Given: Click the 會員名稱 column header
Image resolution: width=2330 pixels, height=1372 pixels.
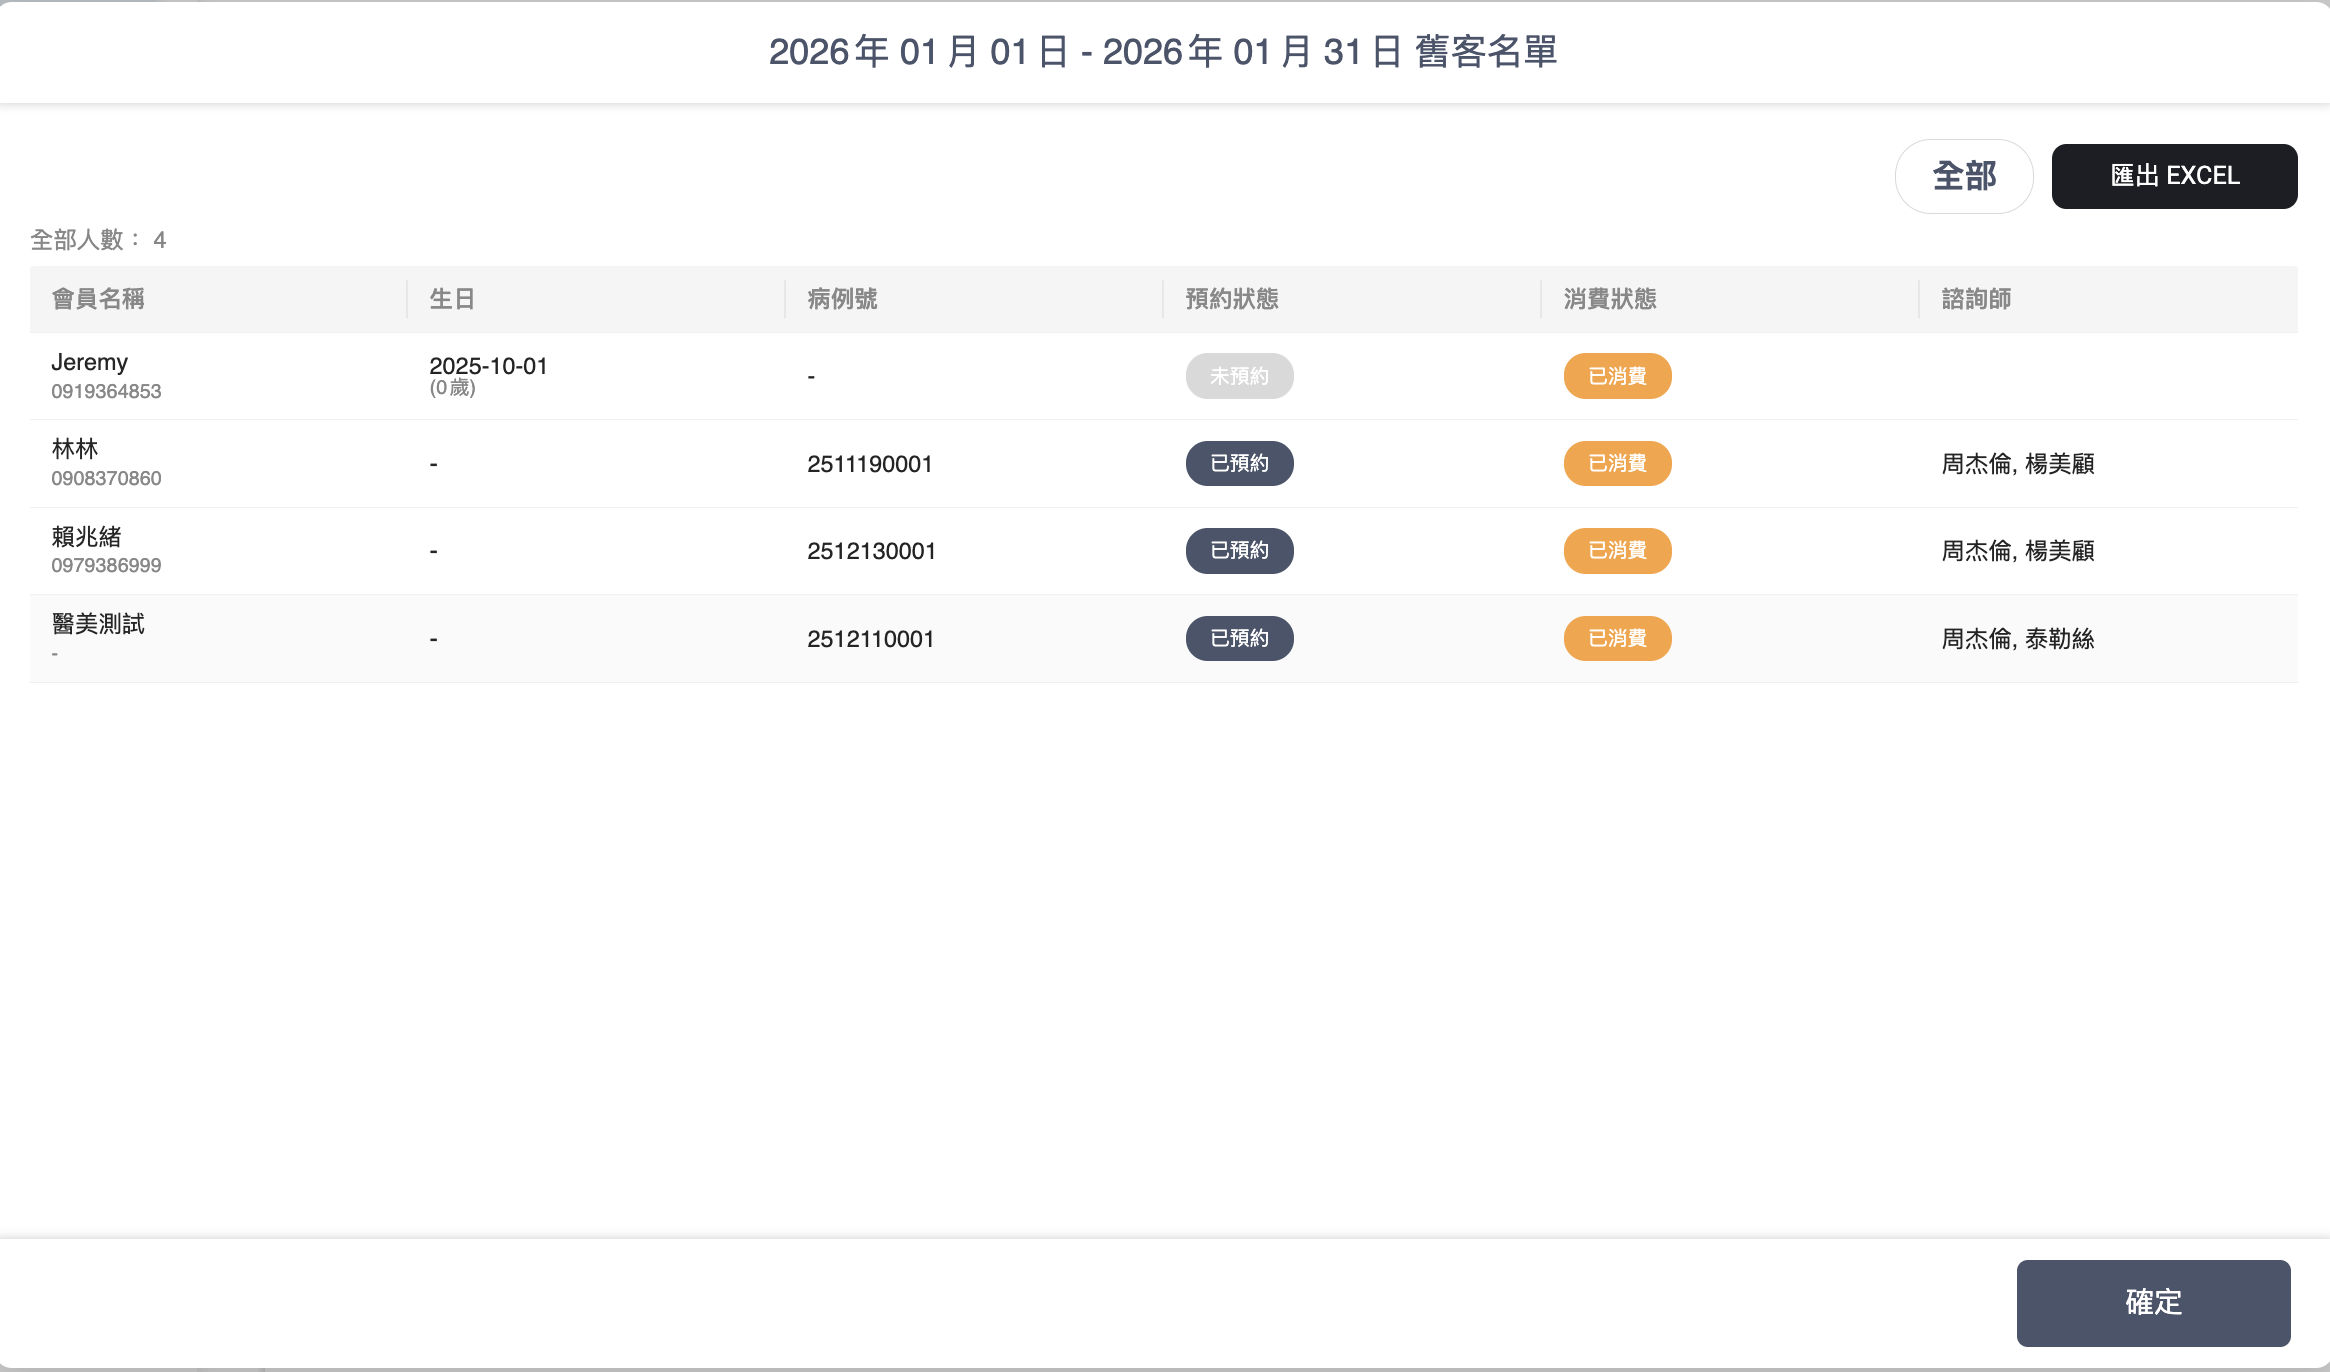Looking at the screenshot, I should [98, 299].
